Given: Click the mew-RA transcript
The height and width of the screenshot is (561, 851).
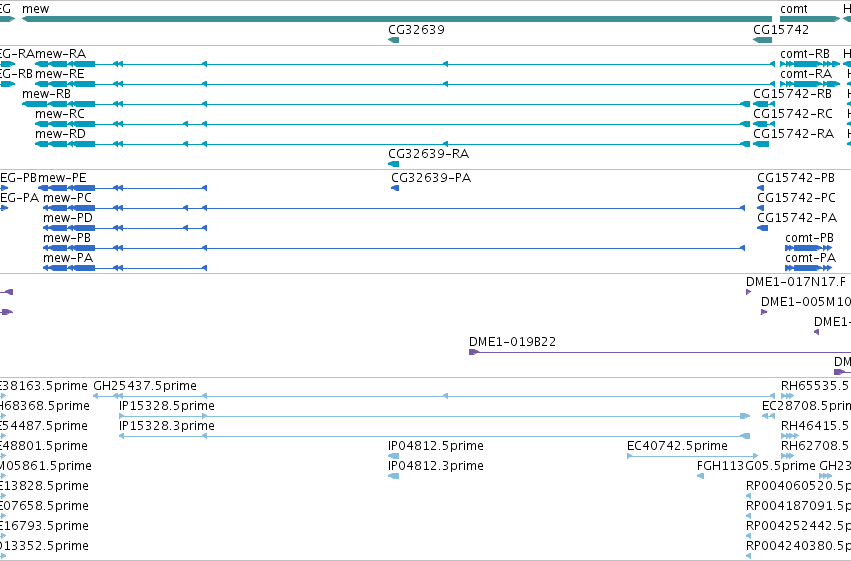Looking at the screenshot, I should (404, 64).
